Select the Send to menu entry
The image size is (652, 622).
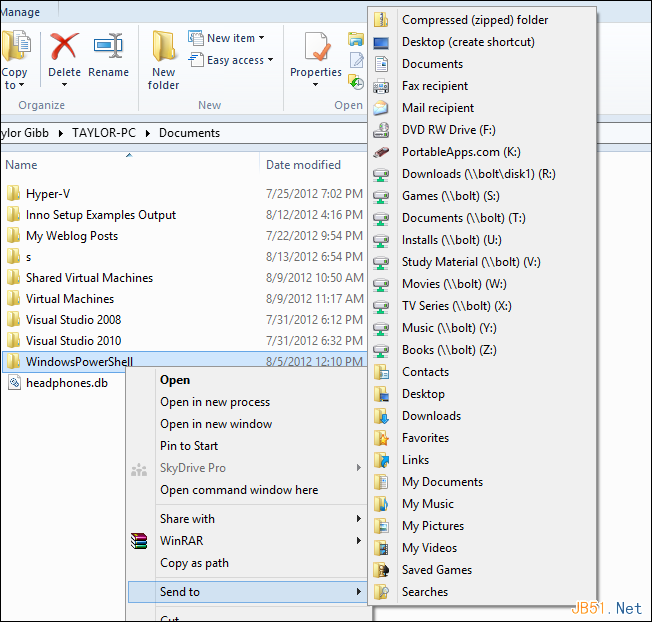click(x=247, y=592)
